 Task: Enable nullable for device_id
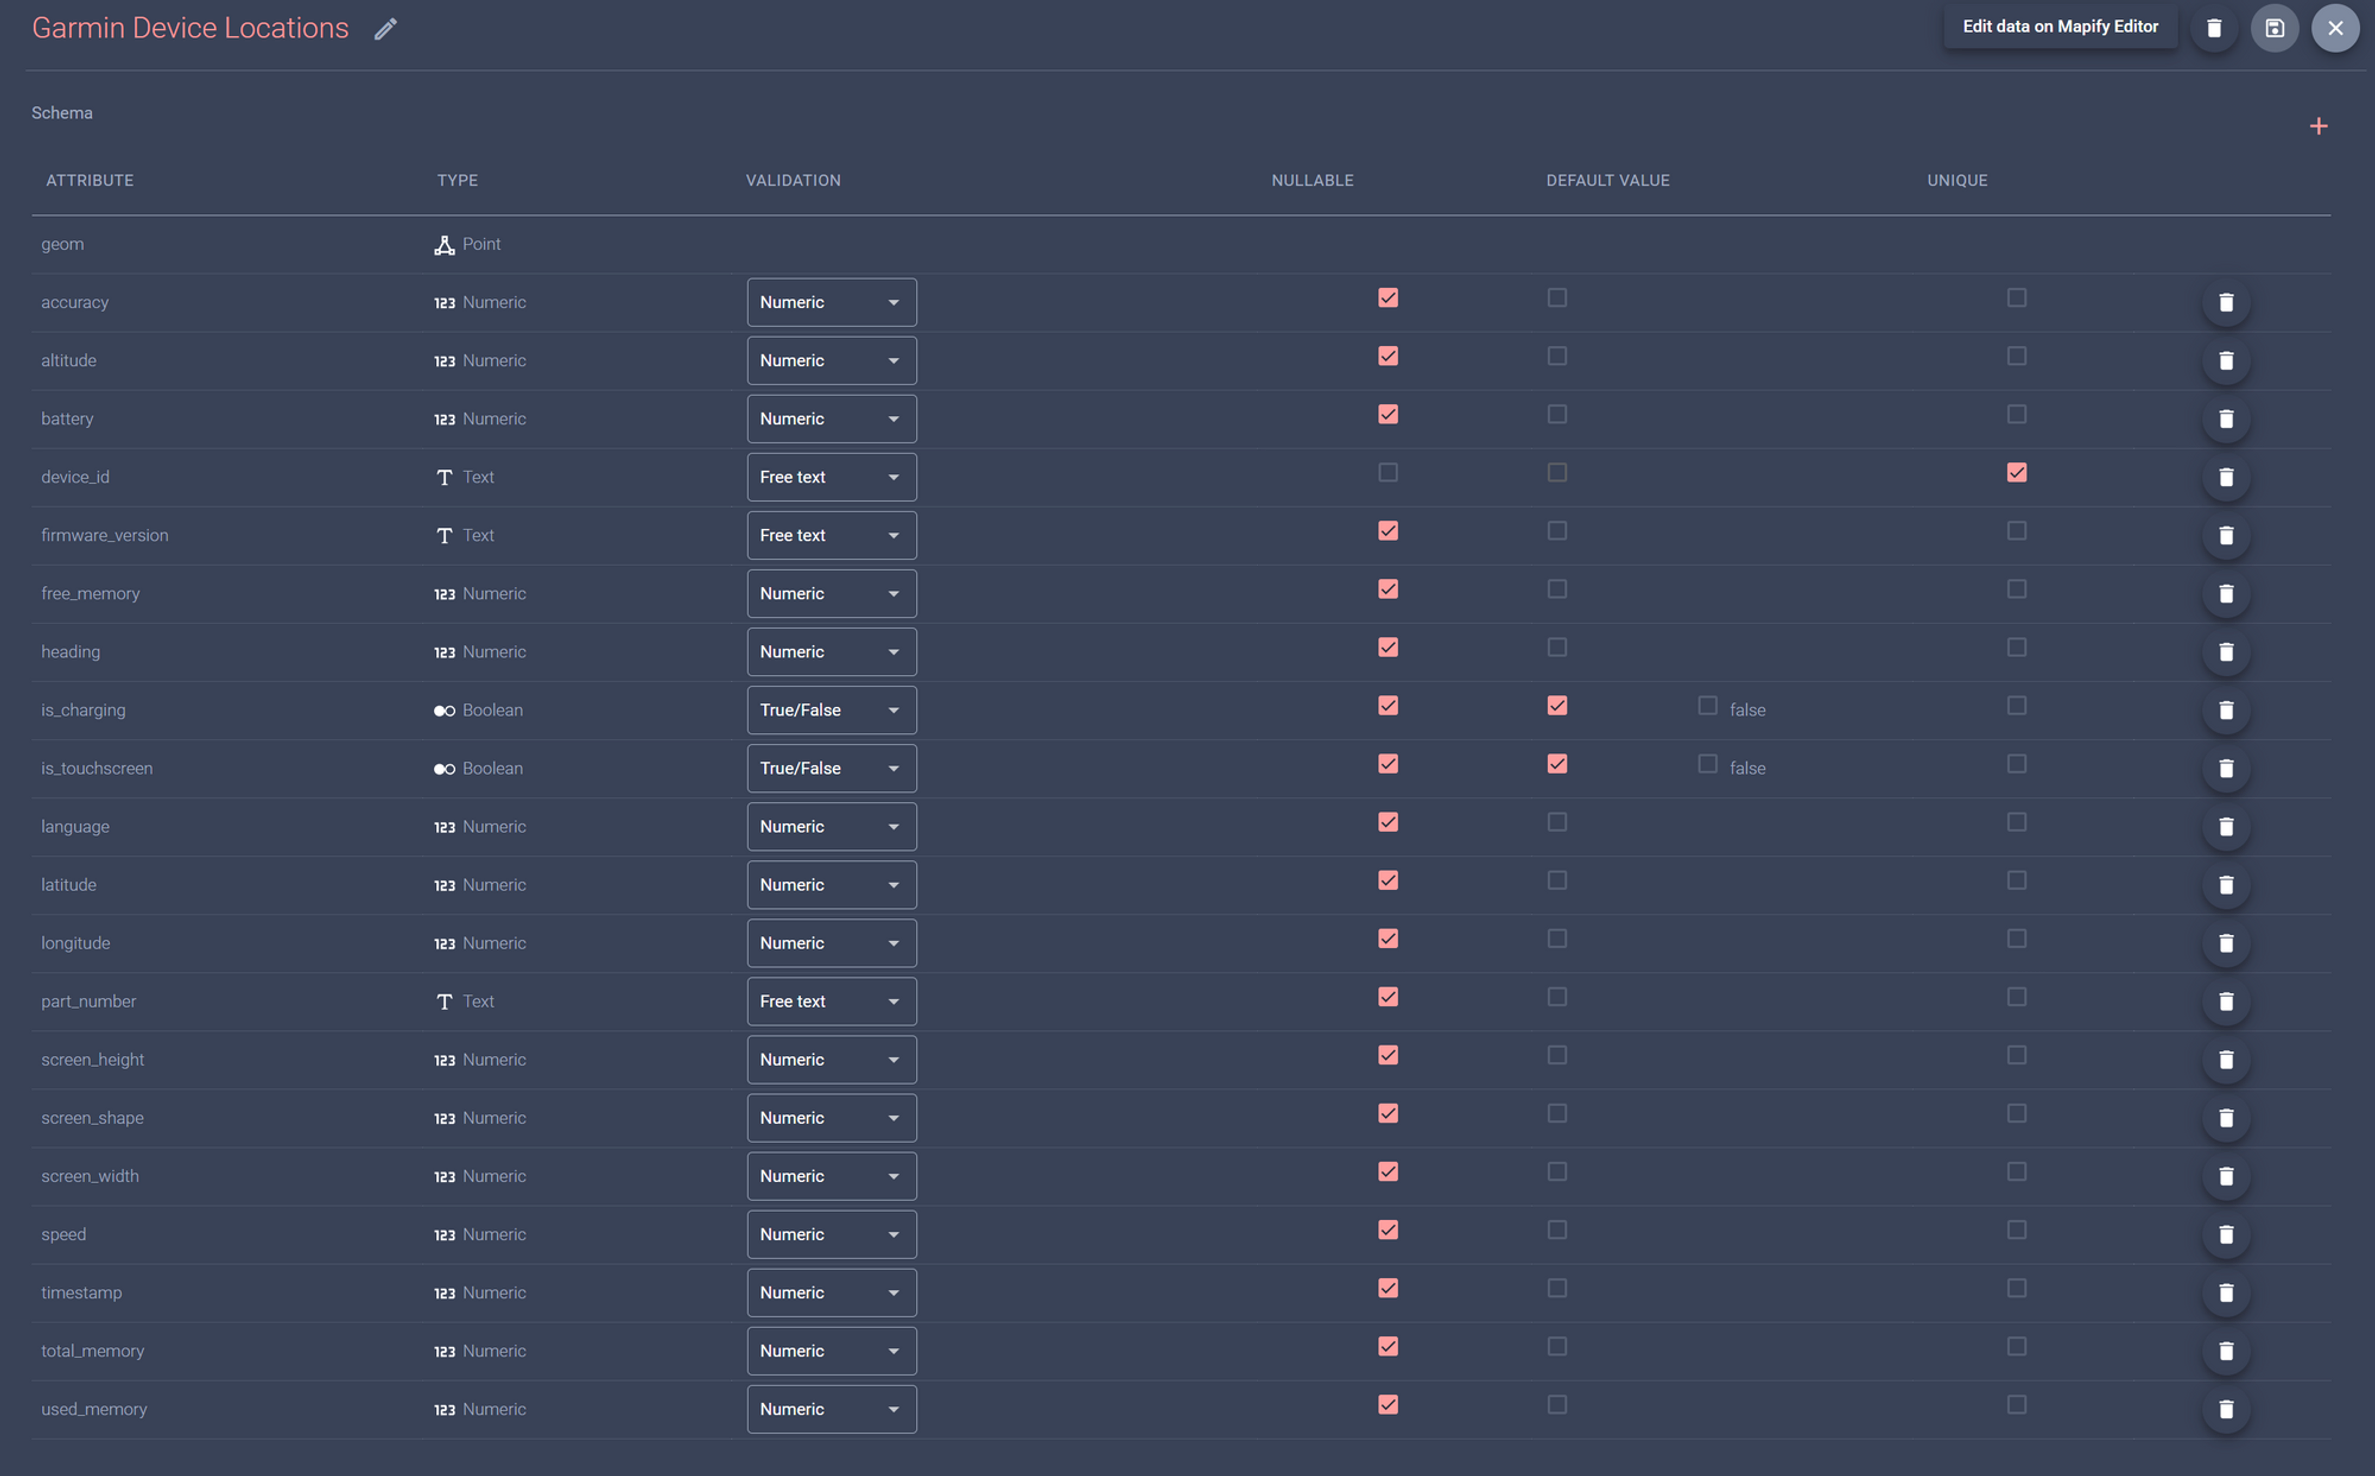1388,473
